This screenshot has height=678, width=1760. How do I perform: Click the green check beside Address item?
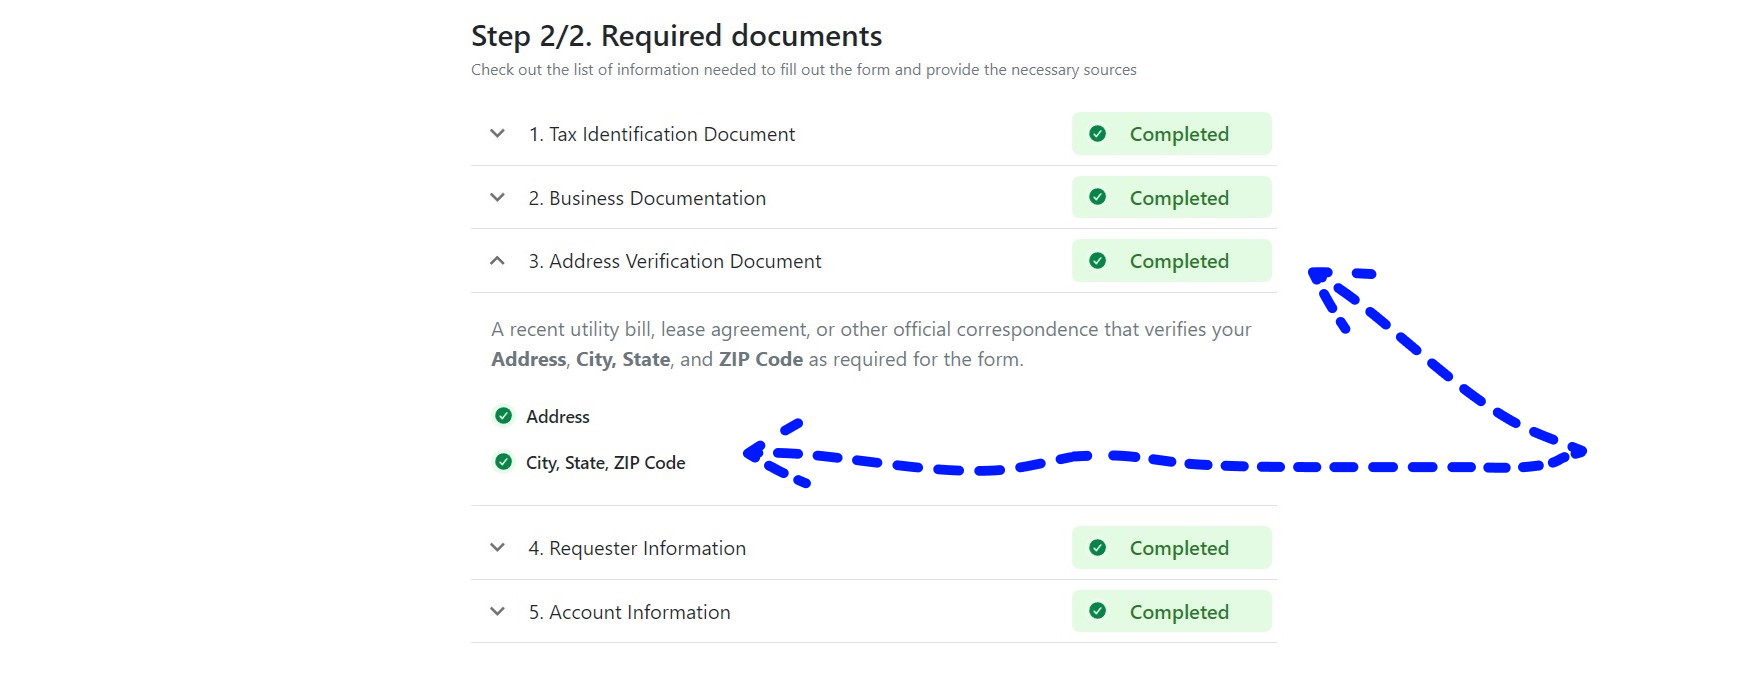pos(504,416)
